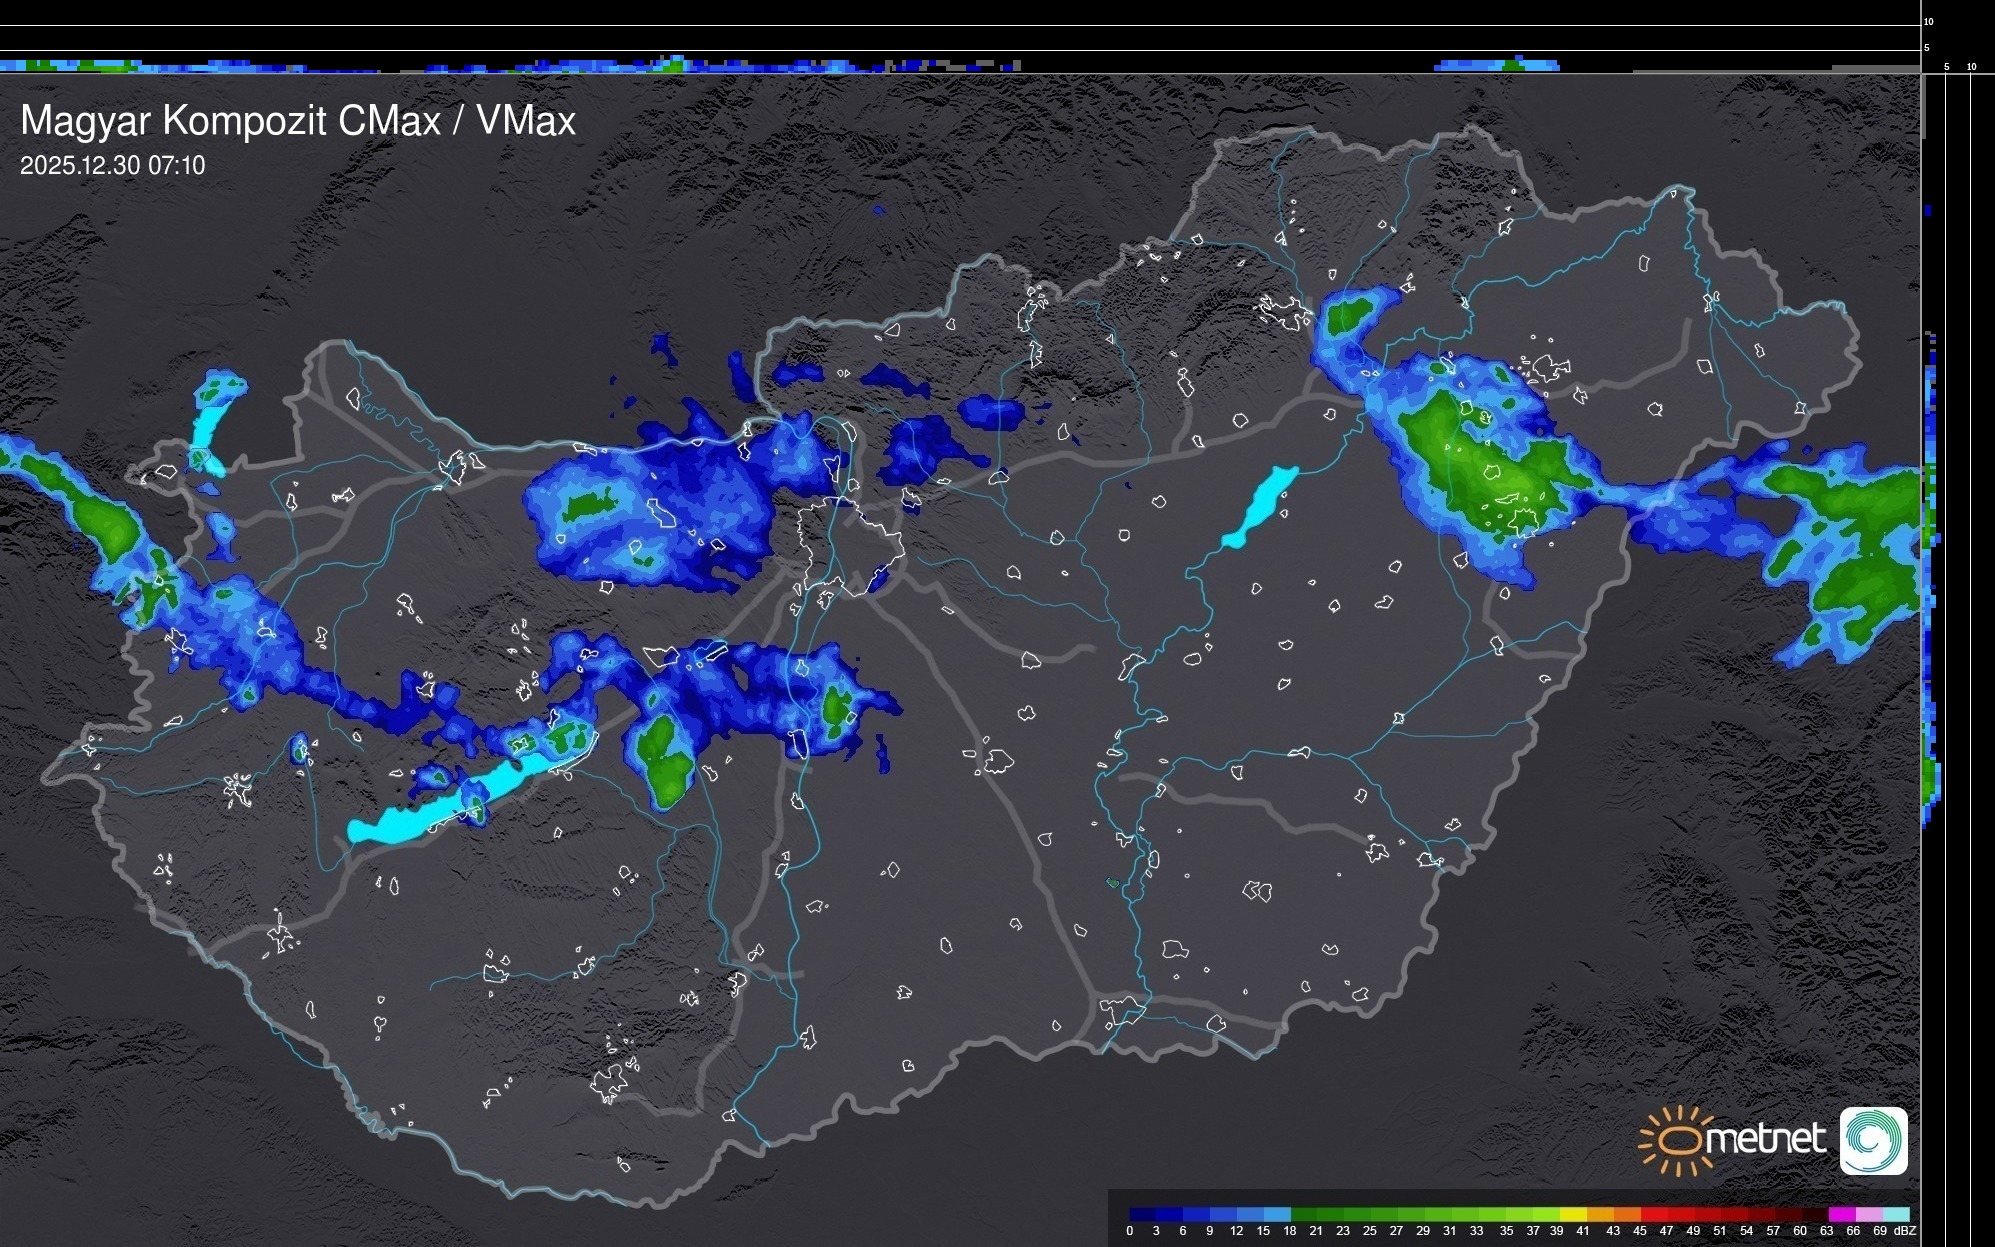Click the bright red 45 dBZ legend swatch
1995x1247 pixels.
click(1653, 1214)
